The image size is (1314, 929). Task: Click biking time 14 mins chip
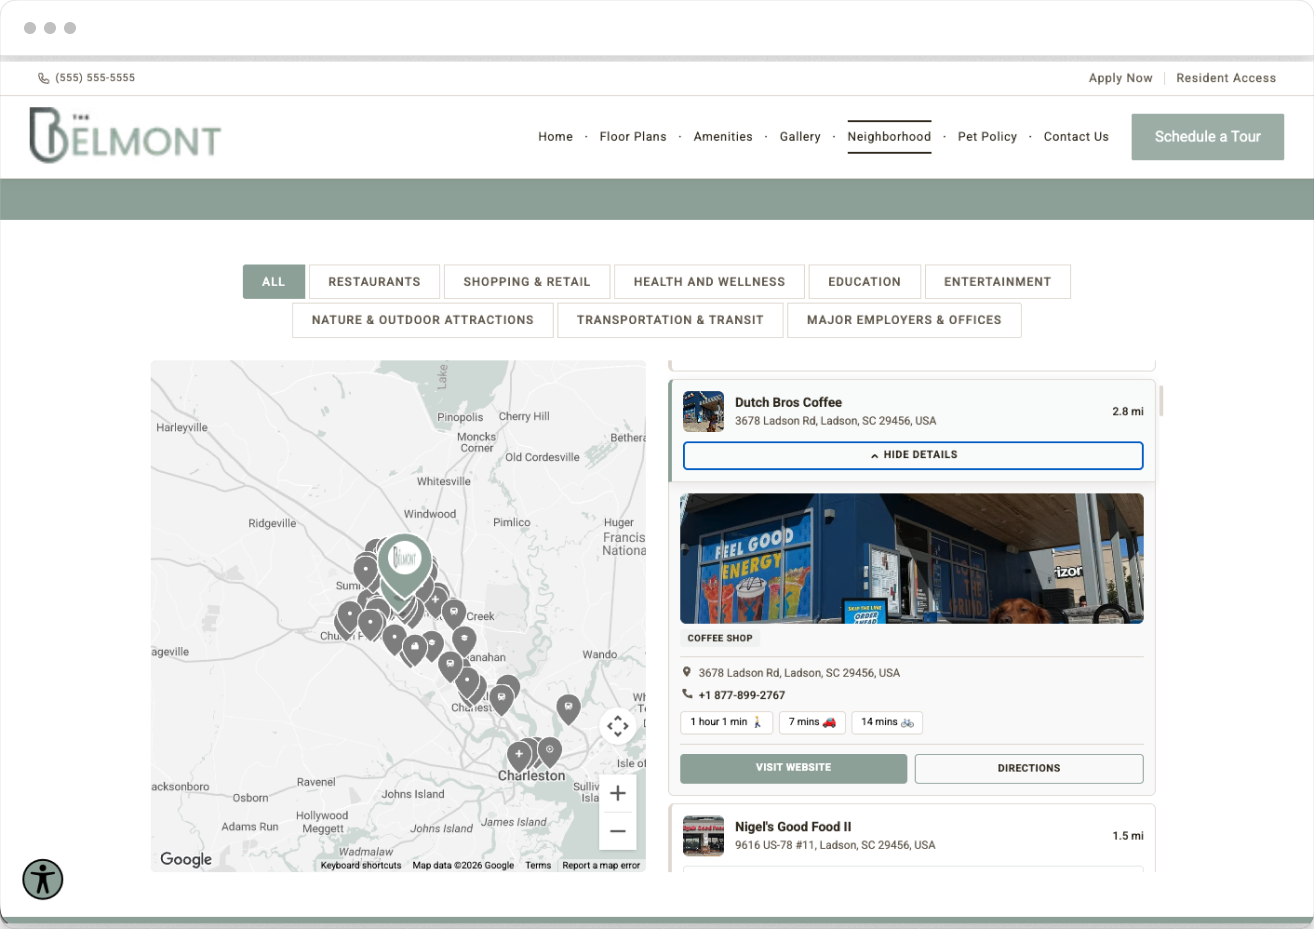coord(887,722)
